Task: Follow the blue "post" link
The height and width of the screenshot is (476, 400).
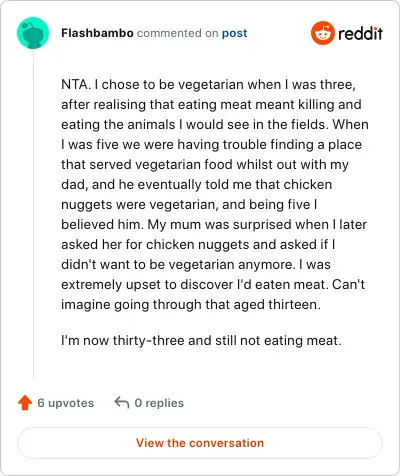Action: [235, 33]
